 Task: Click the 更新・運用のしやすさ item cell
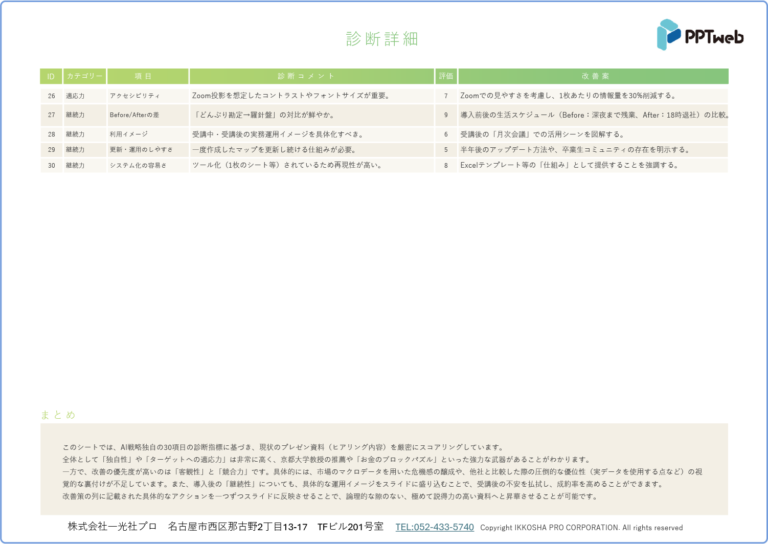click(148, 150)
